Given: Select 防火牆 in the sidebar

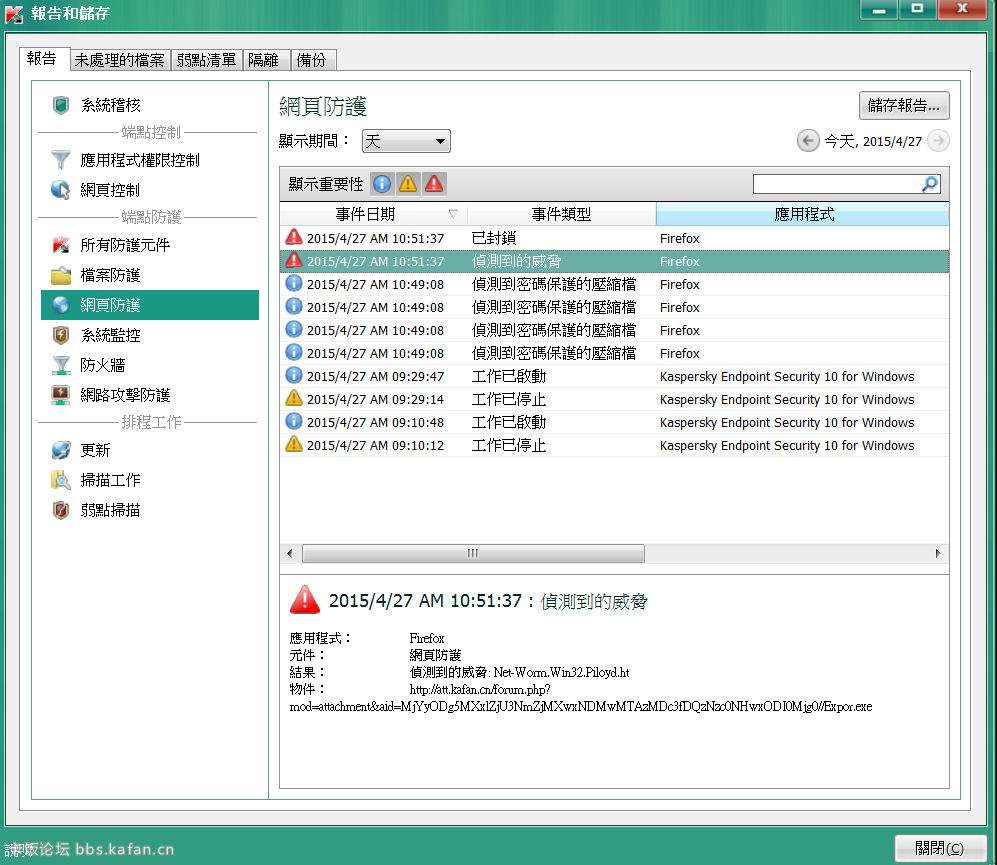Looking at the screenshot, I should 103,365.
